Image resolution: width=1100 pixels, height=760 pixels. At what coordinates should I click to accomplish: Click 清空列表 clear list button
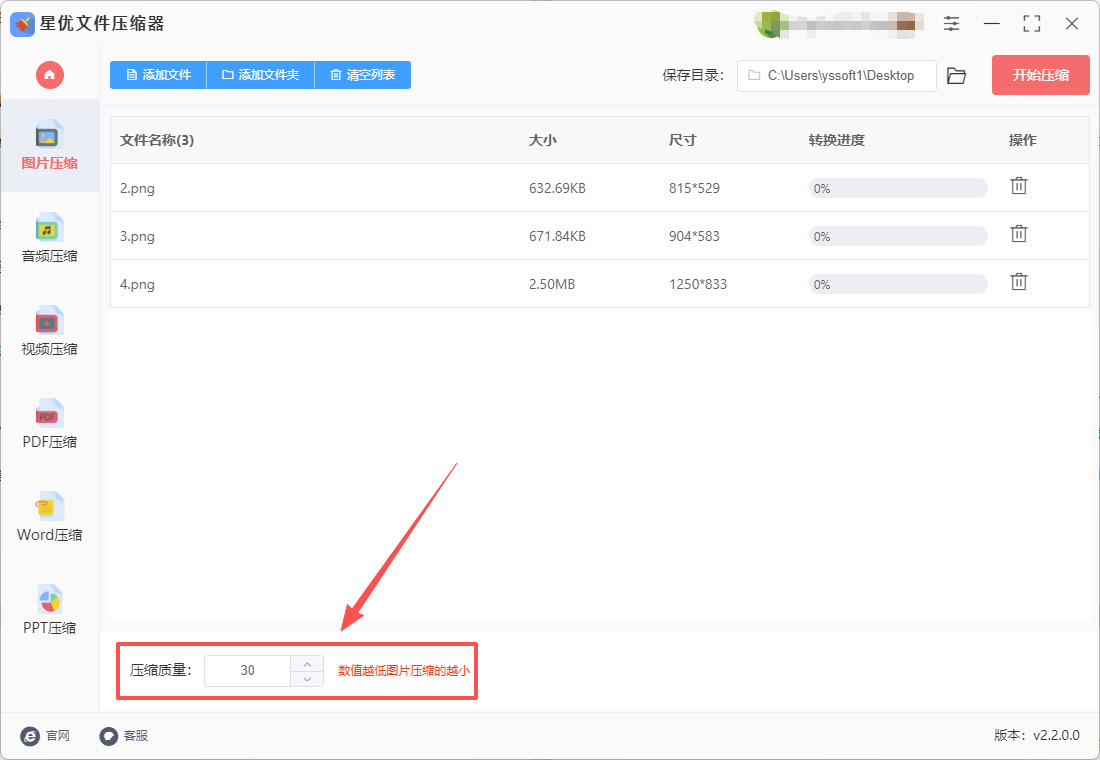pyautogui.click(x=363, y=75)
